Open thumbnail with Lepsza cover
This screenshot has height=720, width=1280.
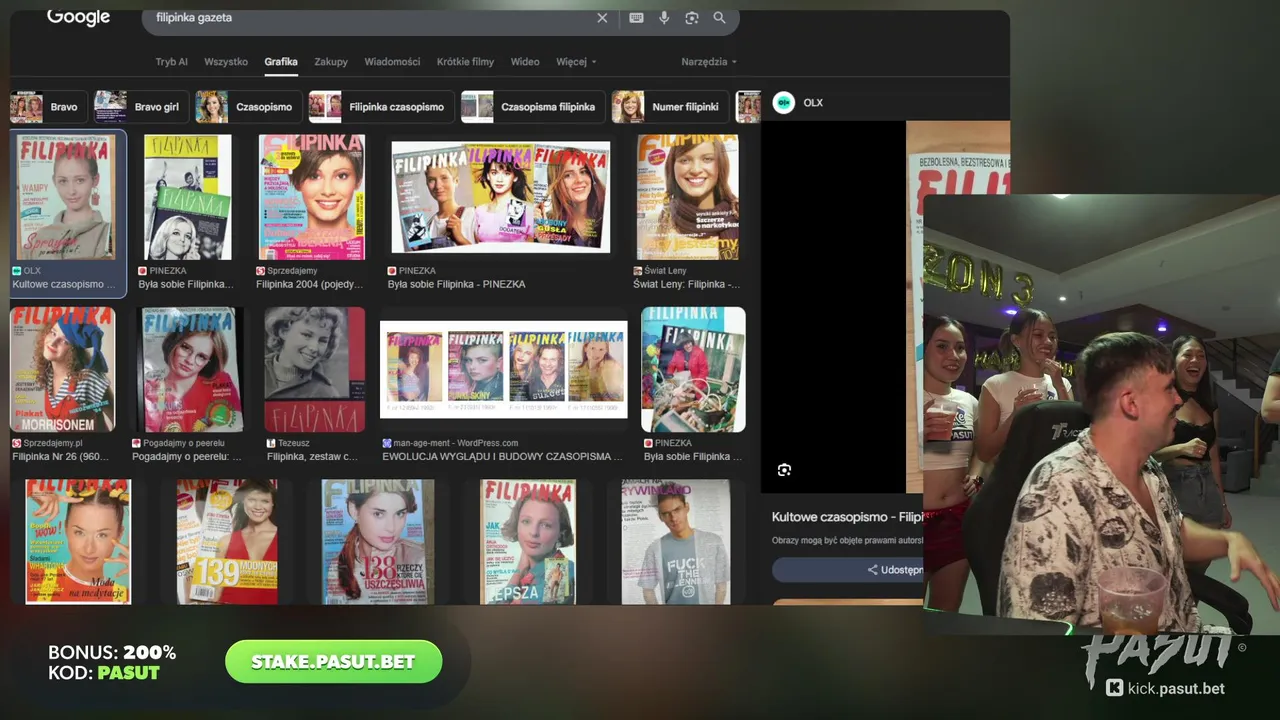pyautogui.click(x=528, y=541)
